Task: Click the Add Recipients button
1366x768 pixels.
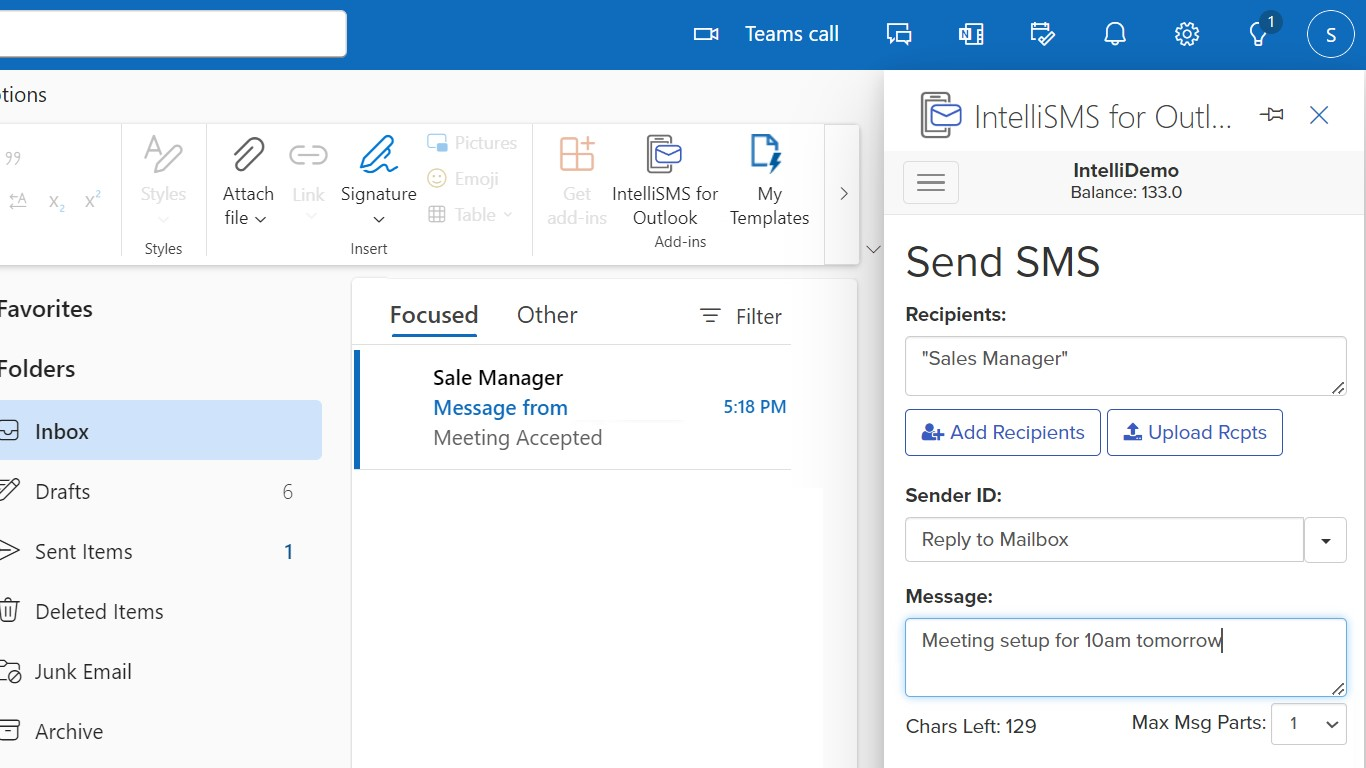Action: click(1002, 432)
